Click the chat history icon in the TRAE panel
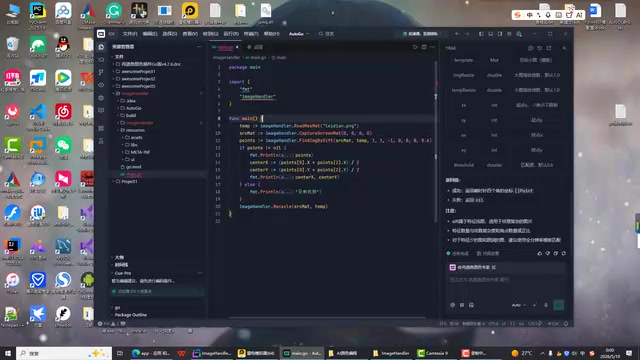This screenshot has height=360, width=640. pos(540,48)
